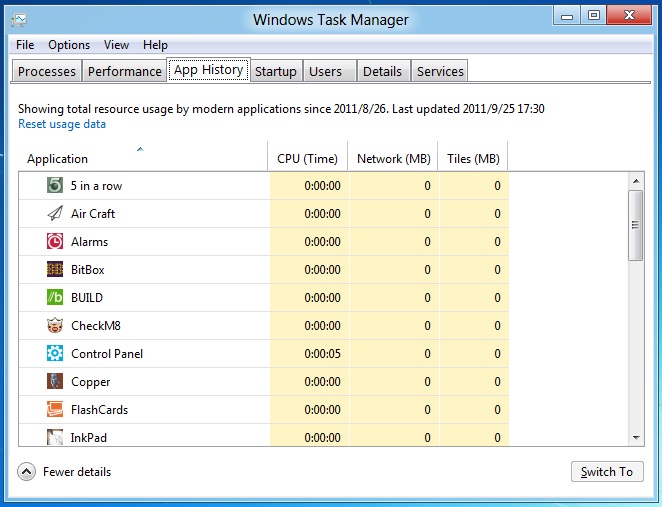Click Control Panel CPU time 0:00:05
The height and width of the screenshot is (507, 662).
pyautogui.click(x=322, y=353)
